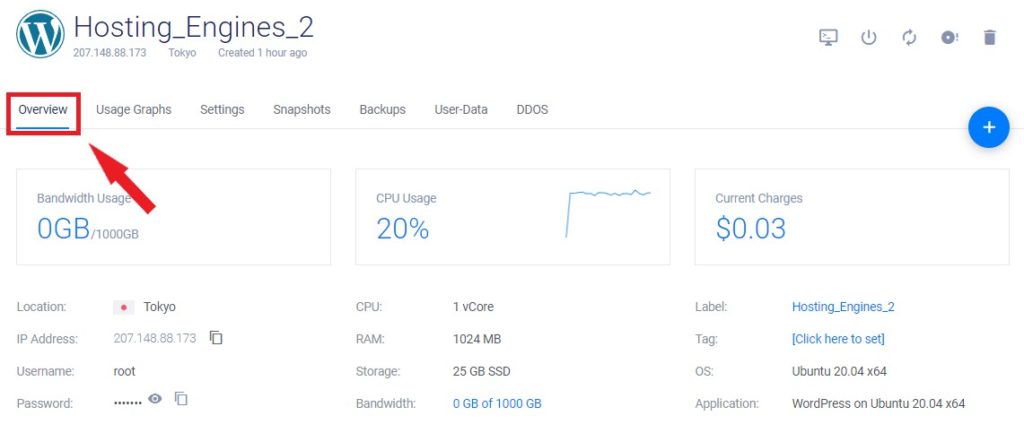Delete server with the trash icon
Viewport: 1024px width, 433px height.
pyautogui.click(x=990, y=37)
